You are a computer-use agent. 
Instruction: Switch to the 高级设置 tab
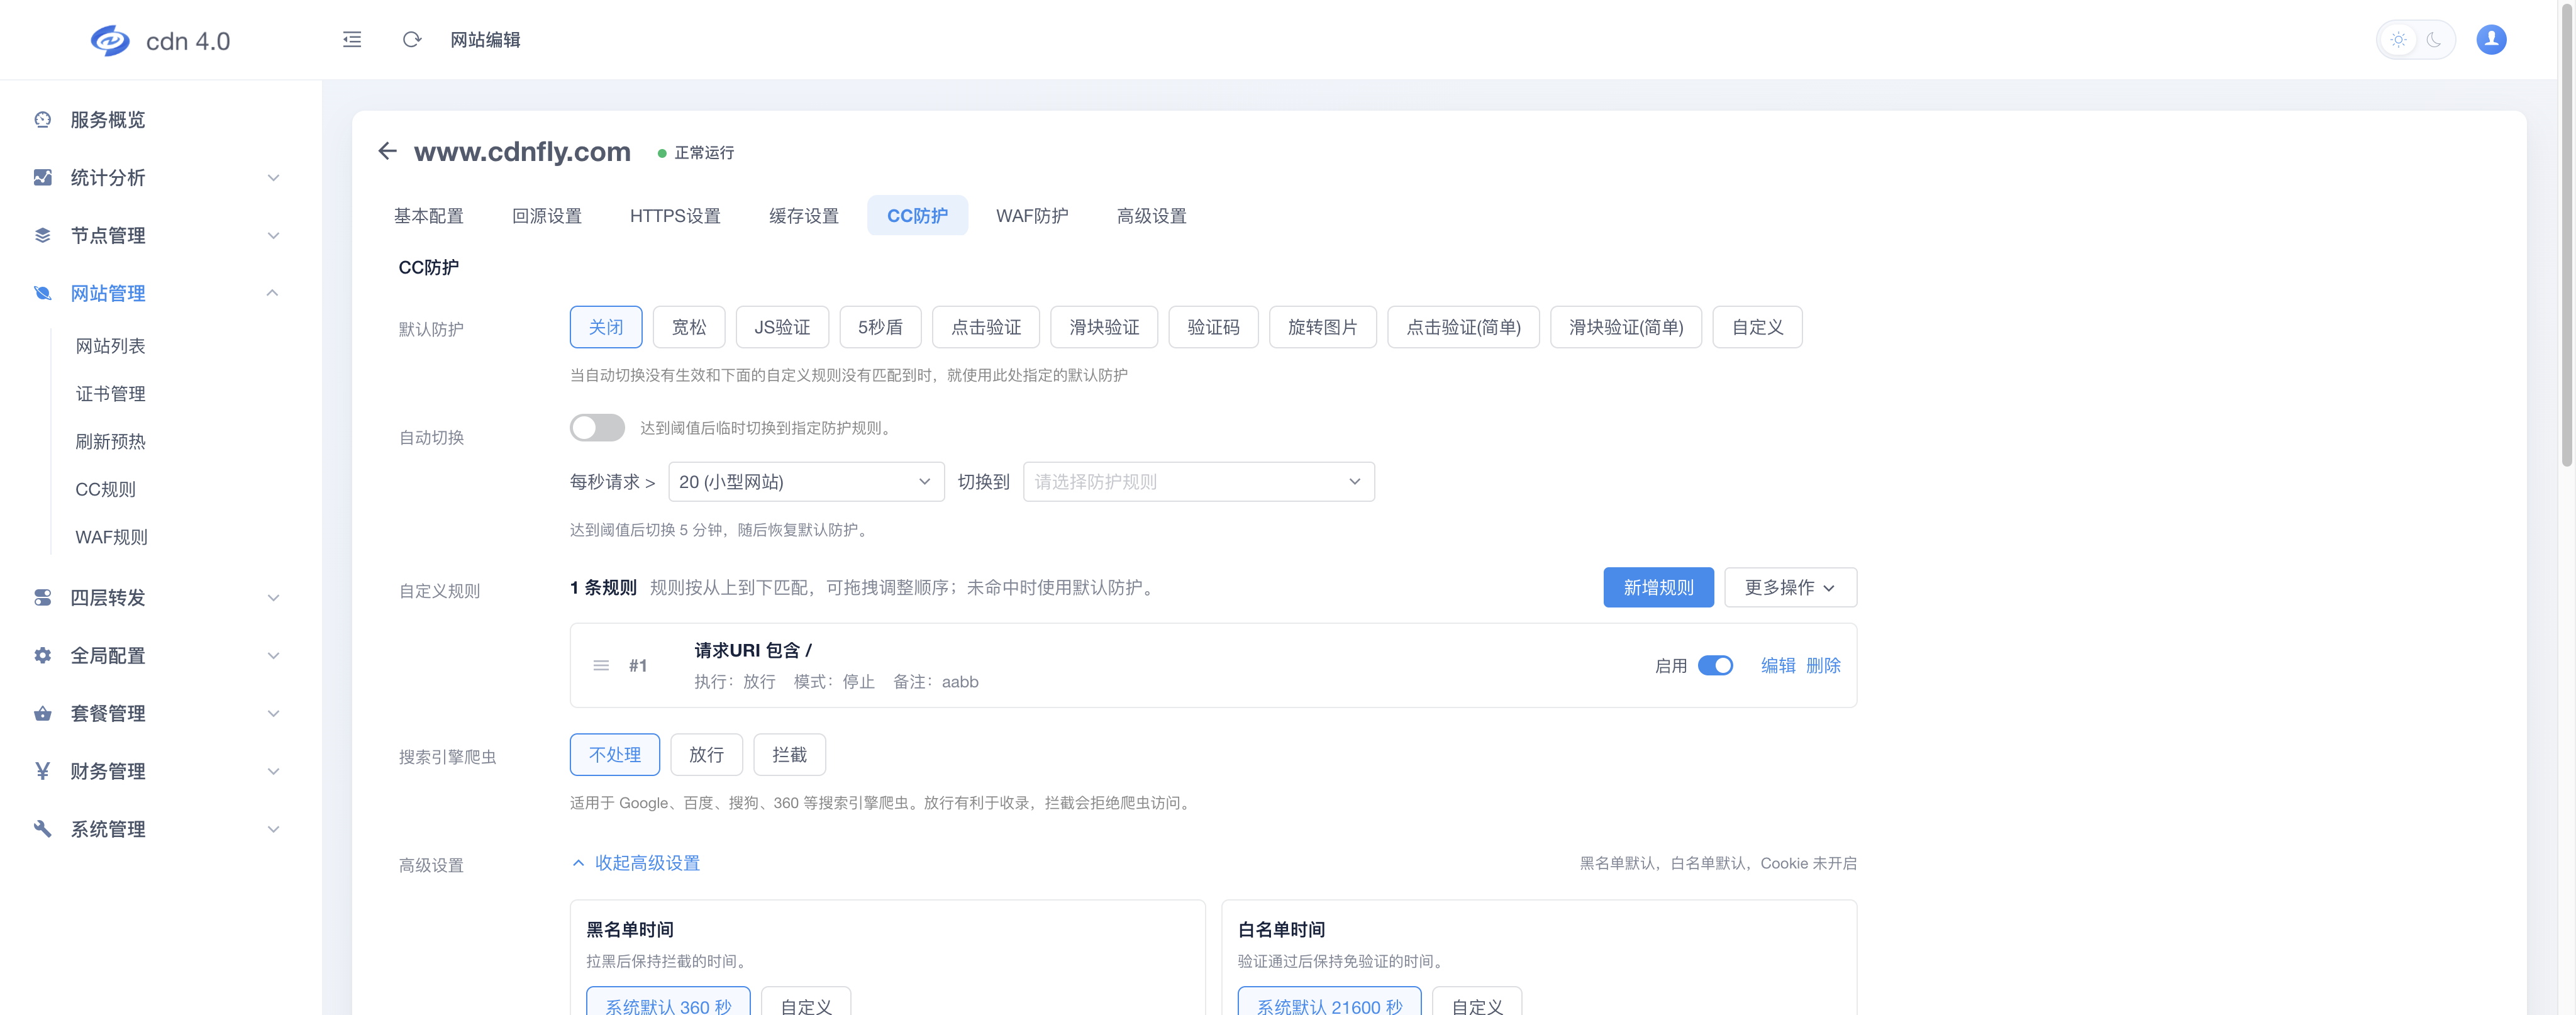click(x=1151, y=216)
